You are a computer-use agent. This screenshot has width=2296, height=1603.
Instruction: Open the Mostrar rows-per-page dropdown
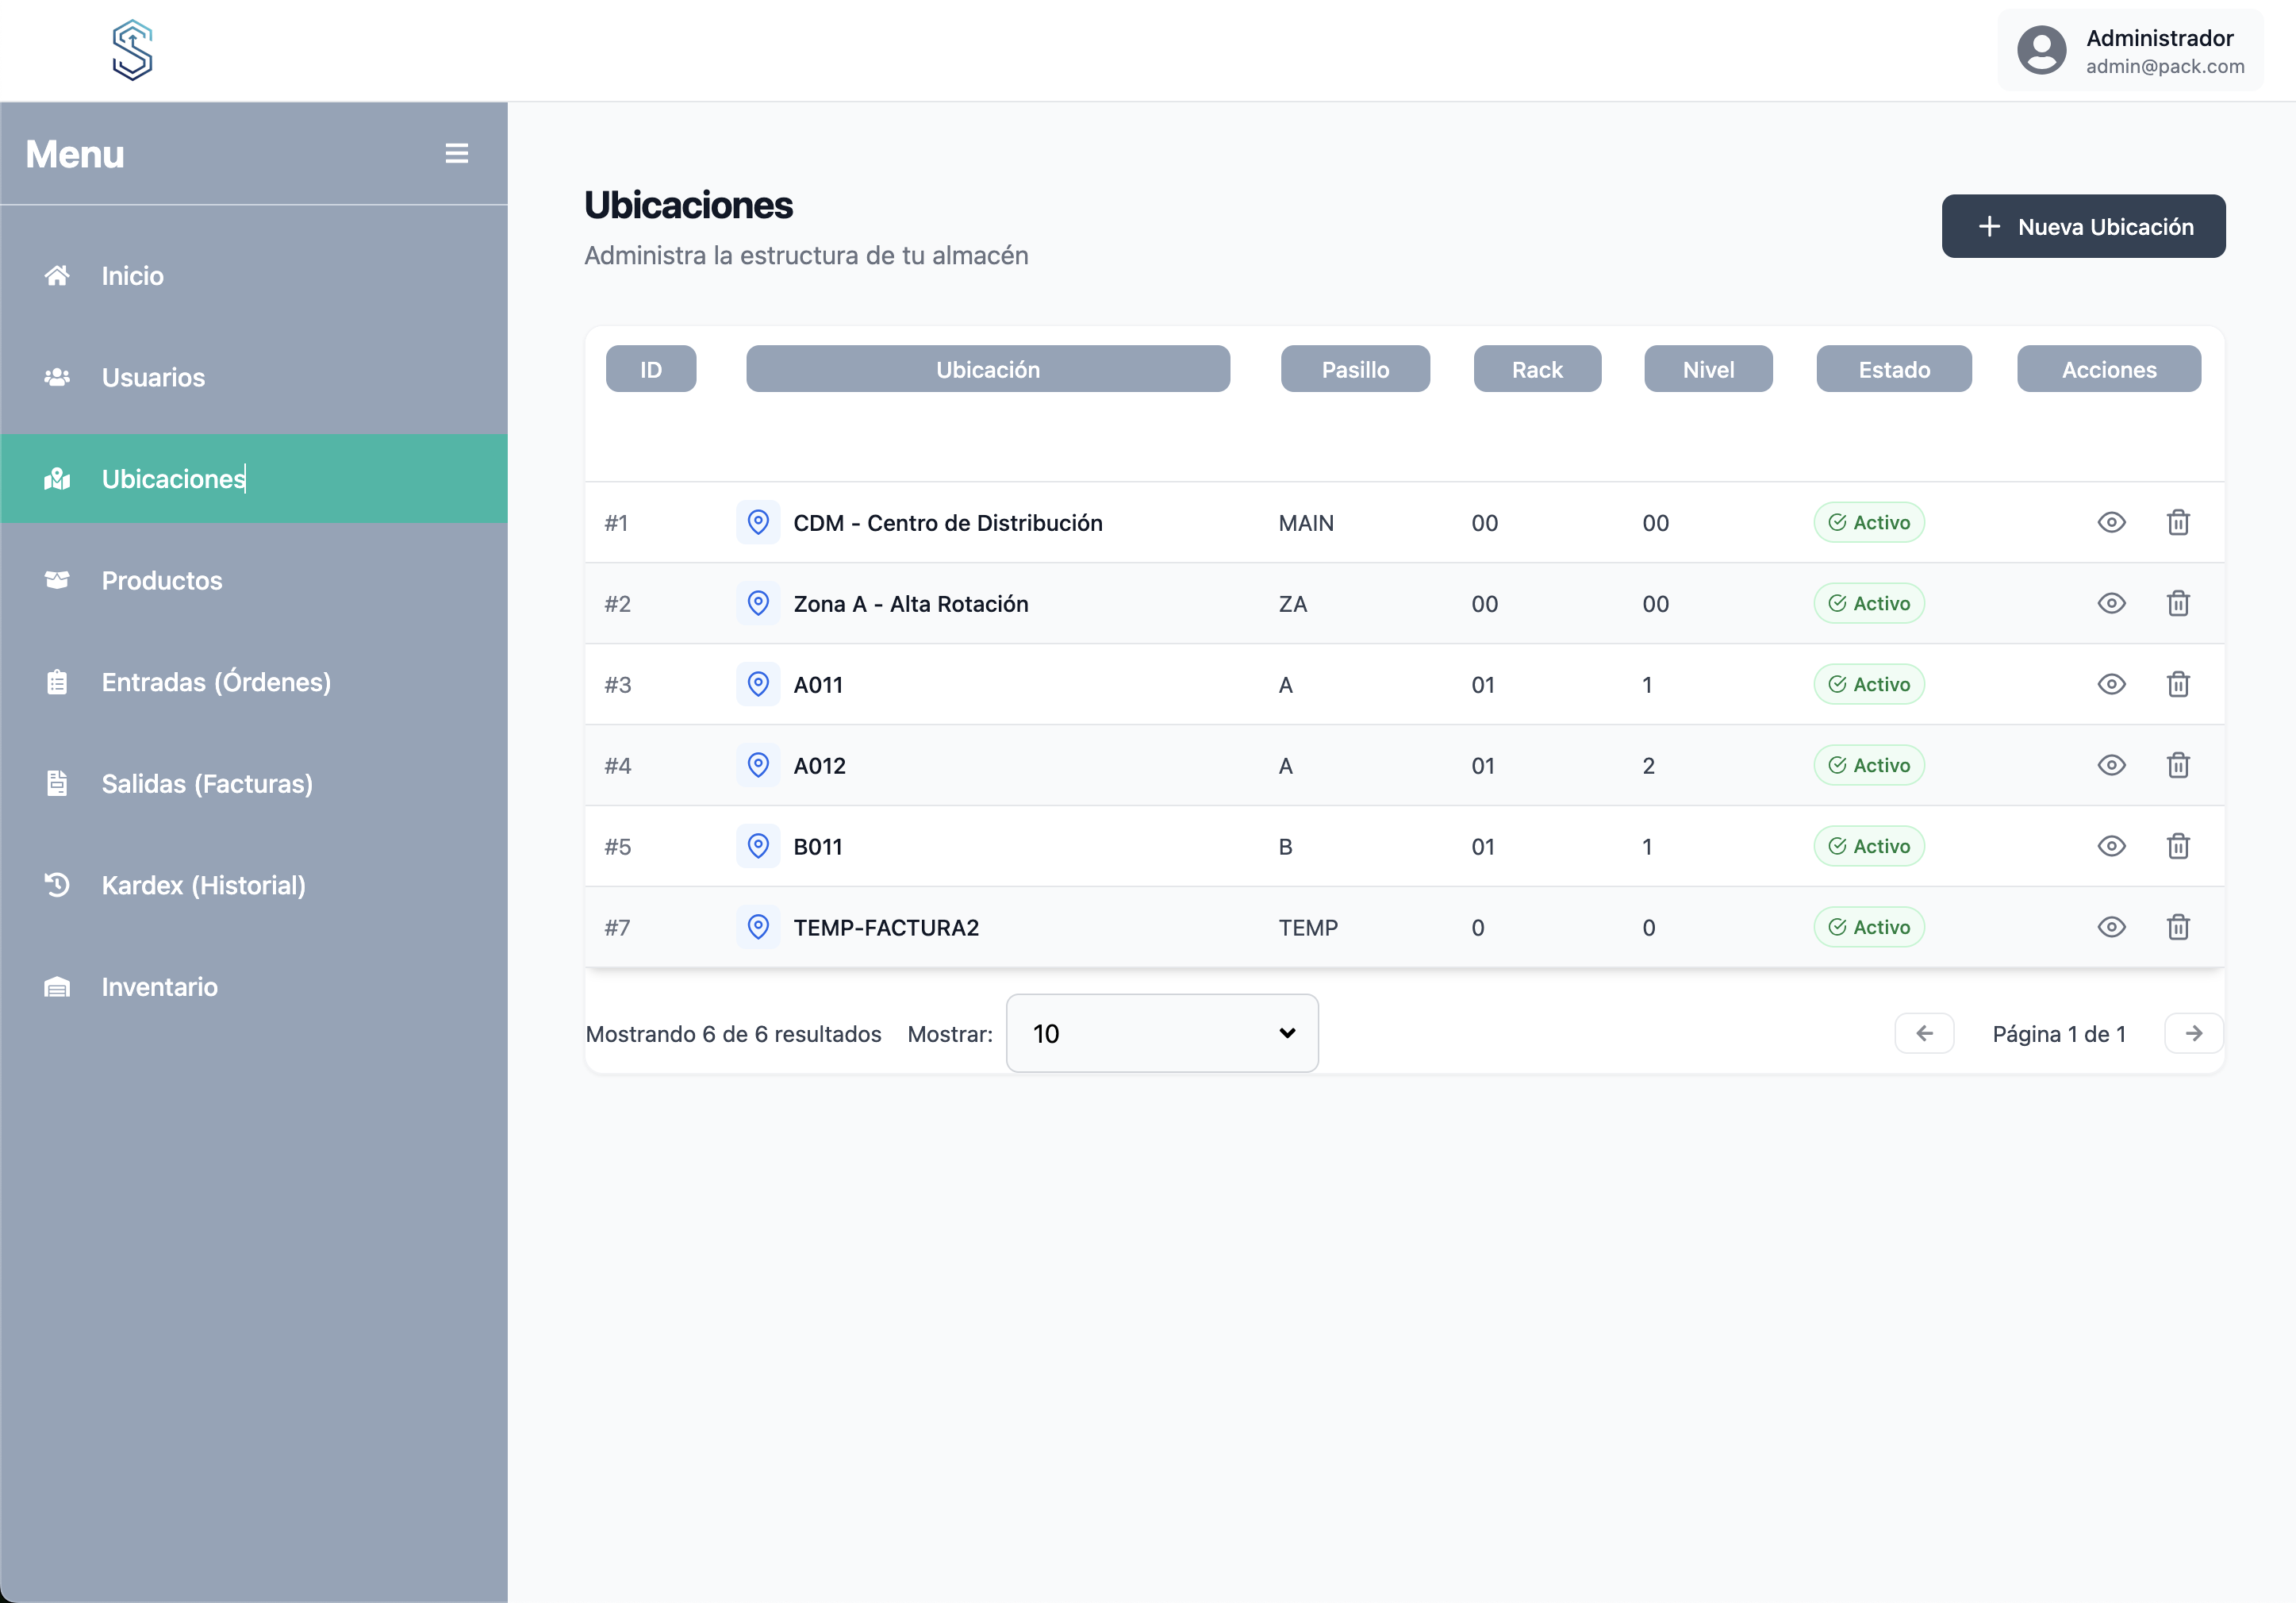coord(1161,1033)
